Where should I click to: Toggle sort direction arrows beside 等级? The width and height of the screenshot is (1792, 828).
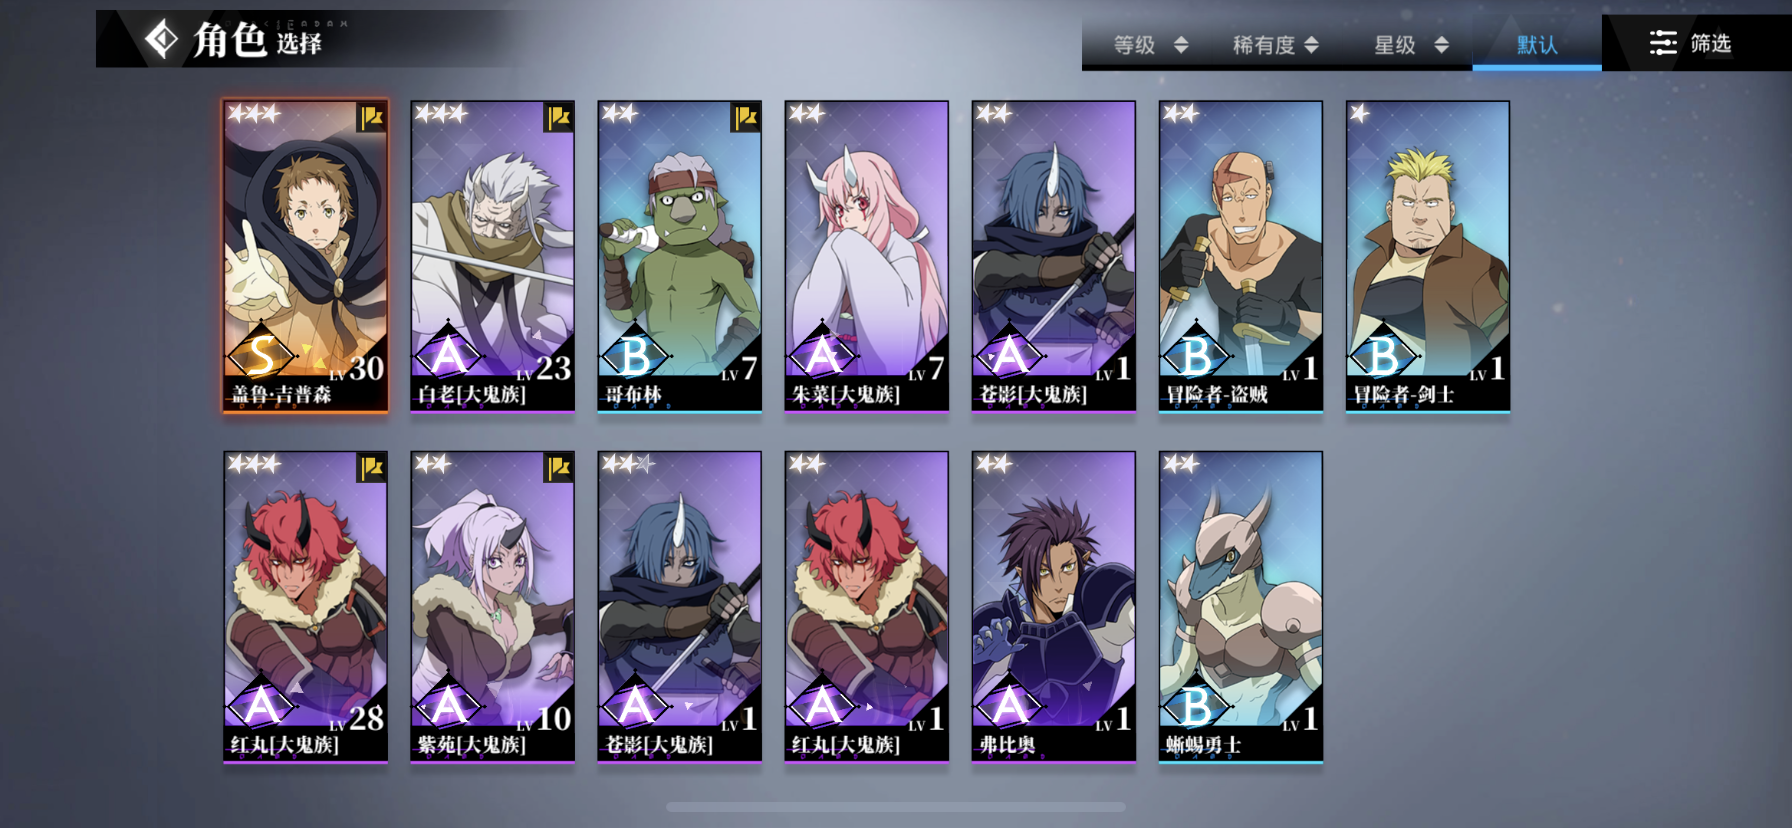click(x=1181, y=45)
